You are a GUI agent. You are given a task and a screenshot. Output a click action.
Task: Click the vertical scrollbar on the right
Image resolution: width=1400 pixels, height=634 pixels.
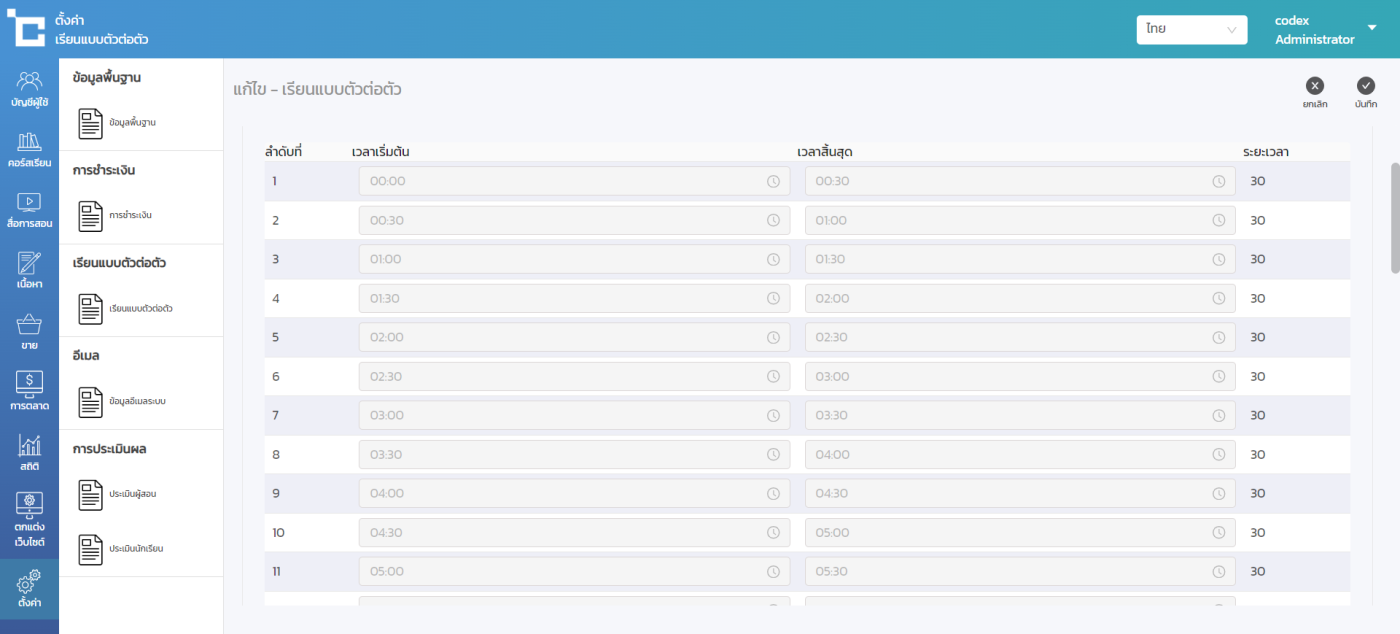(1395, 216)
